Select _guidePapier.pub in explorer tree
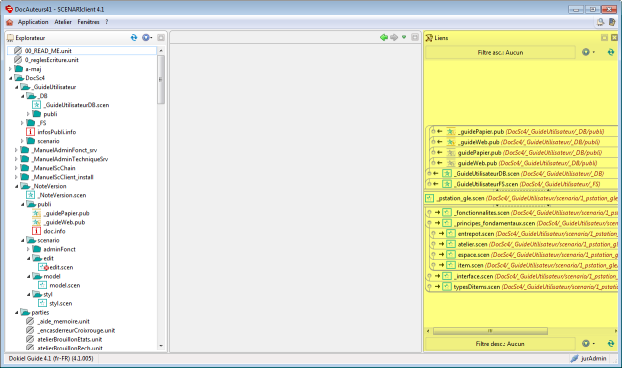Image resolution: width=622 pixels, height=368 pixels. (x=67, y=213)
